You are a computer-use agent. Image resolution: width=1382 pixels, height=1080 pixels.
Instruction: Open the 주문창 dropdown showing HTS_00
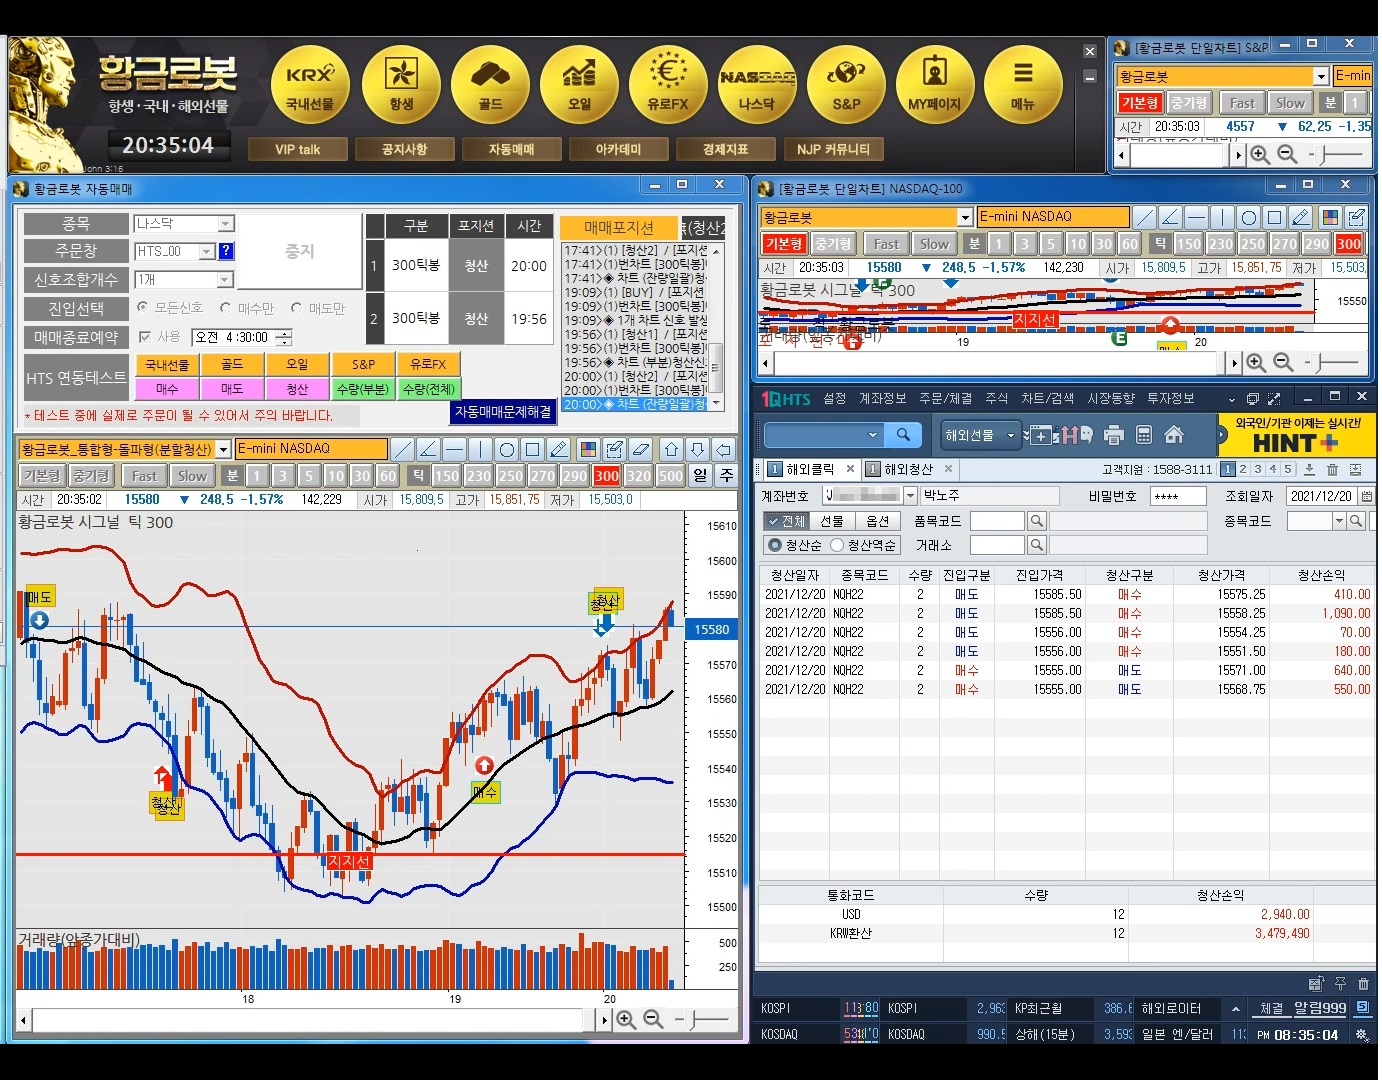point(207,252)
